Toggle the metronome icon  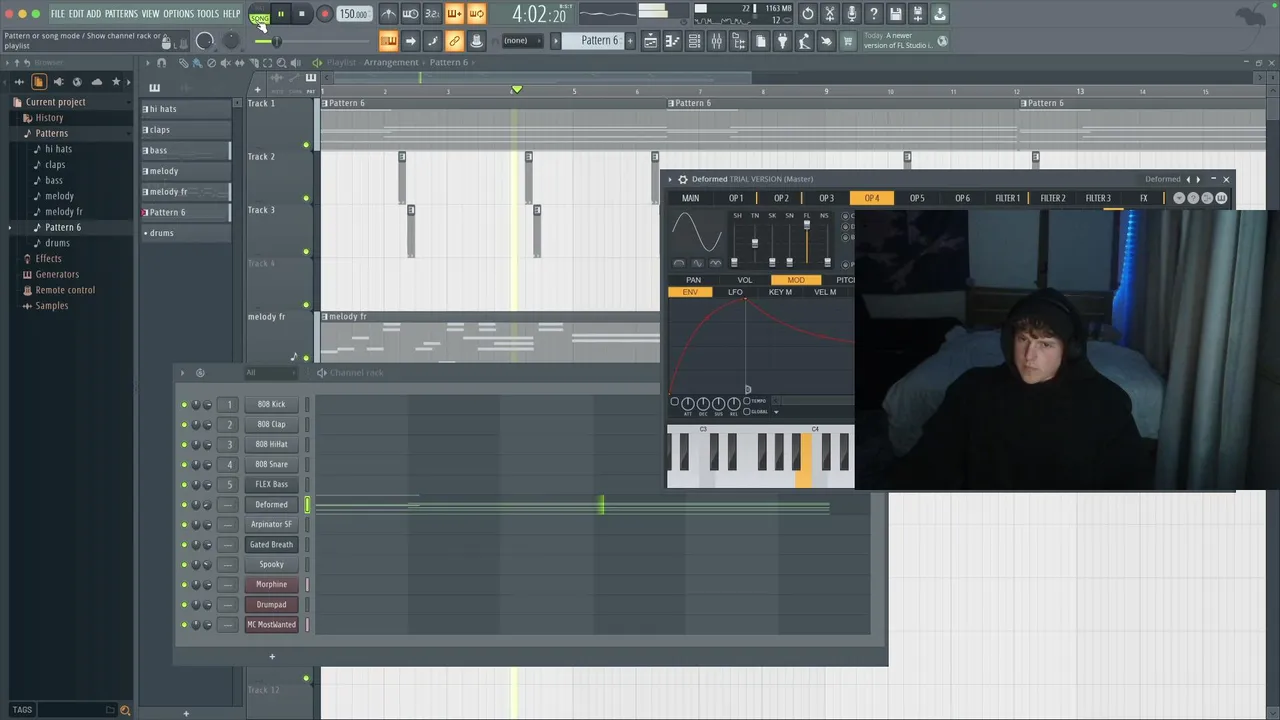389,14
